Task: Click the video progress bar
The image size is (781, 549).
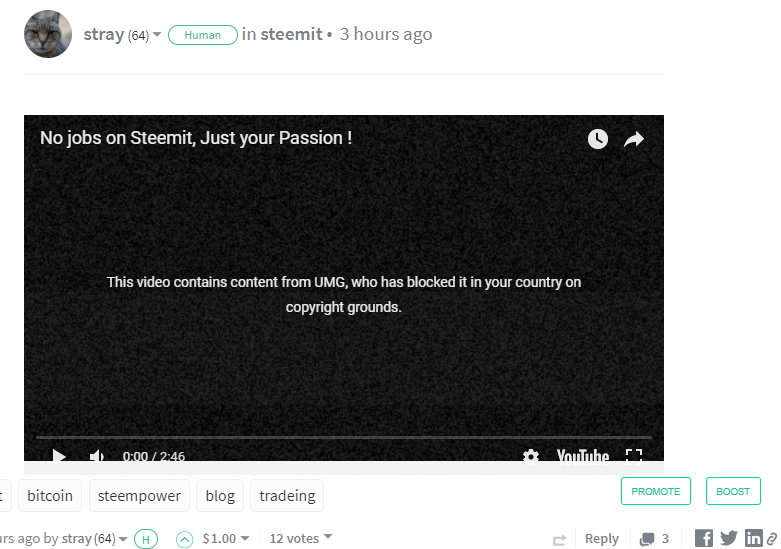Action: [344, 437]
